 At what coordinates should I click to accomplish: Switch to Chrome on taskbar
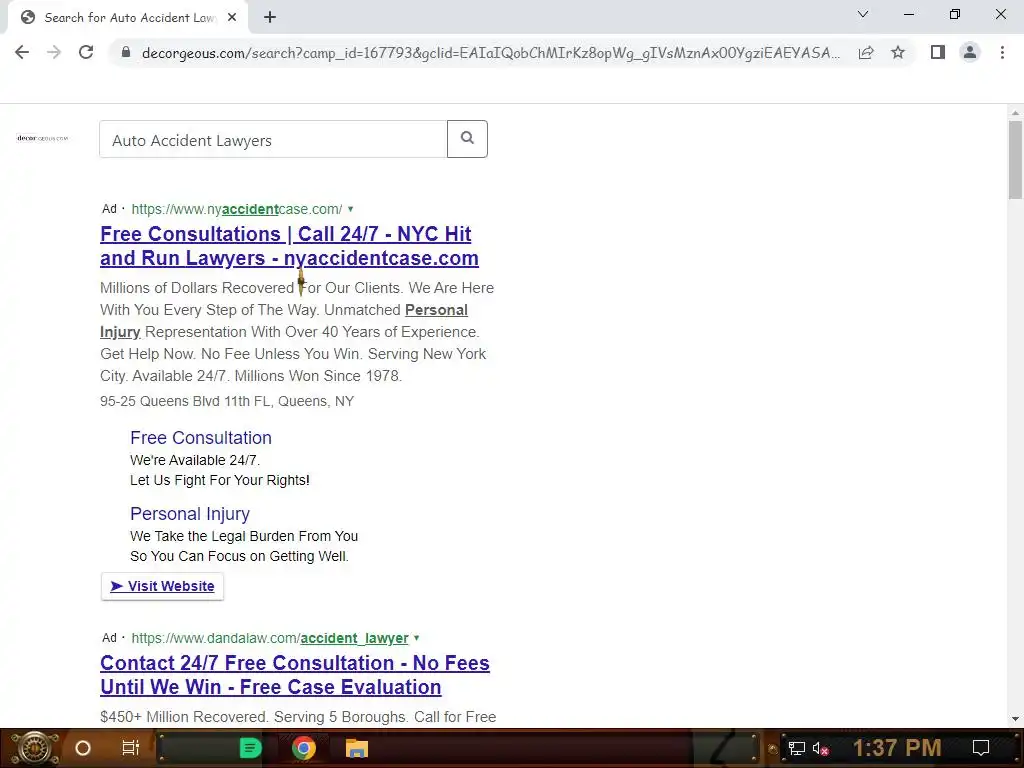(x=304, y=748)
